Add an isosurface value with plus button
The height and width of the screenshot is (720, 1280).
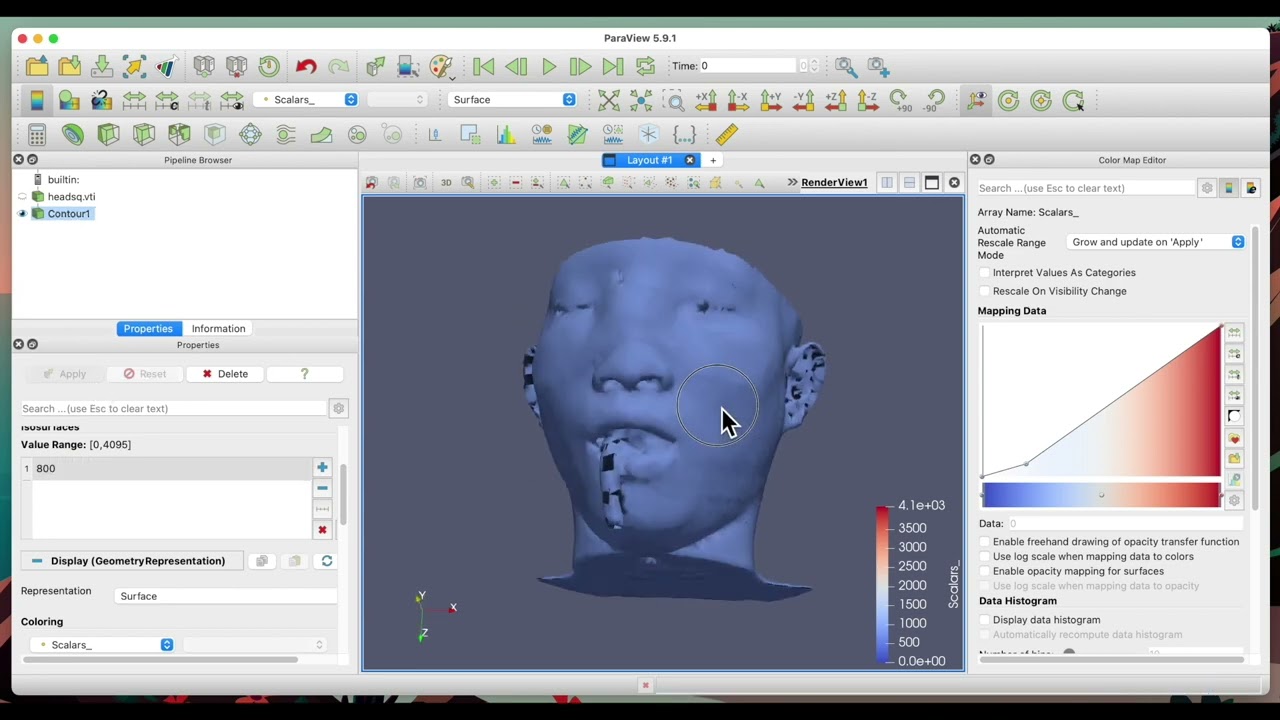pos(322,468)
